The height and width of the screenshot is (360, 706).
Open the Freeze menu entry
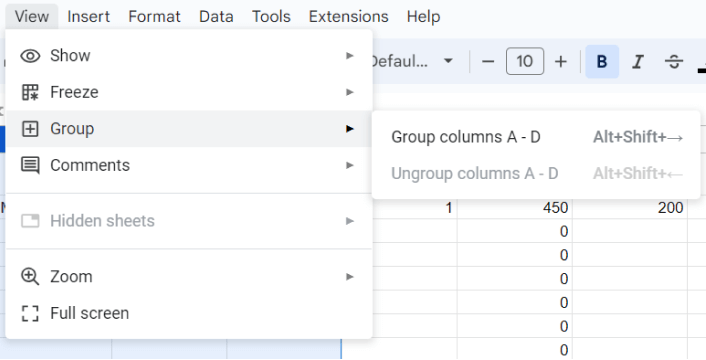(x=189, y=92)
